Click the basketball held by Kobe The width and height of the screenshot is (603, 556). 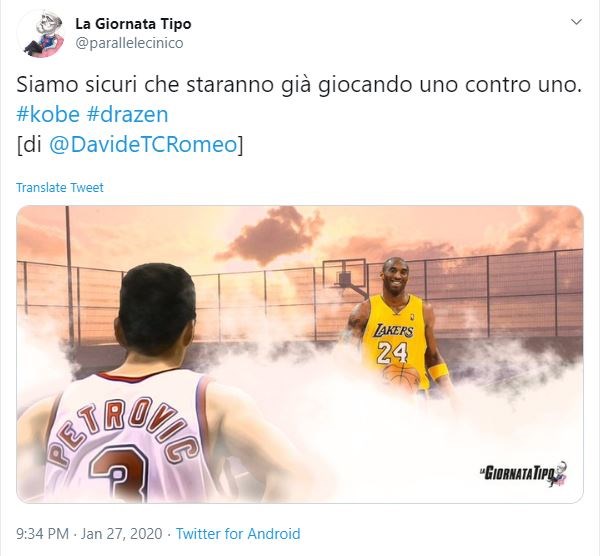click(401, 378)
